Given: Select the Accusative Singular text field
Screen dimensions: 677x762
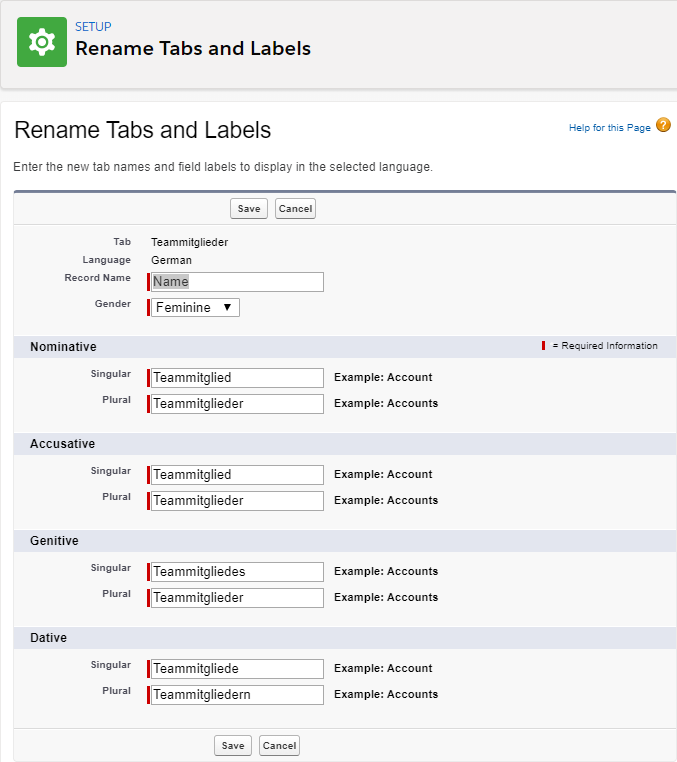Looking at the screenshot, I should (237, 475).
